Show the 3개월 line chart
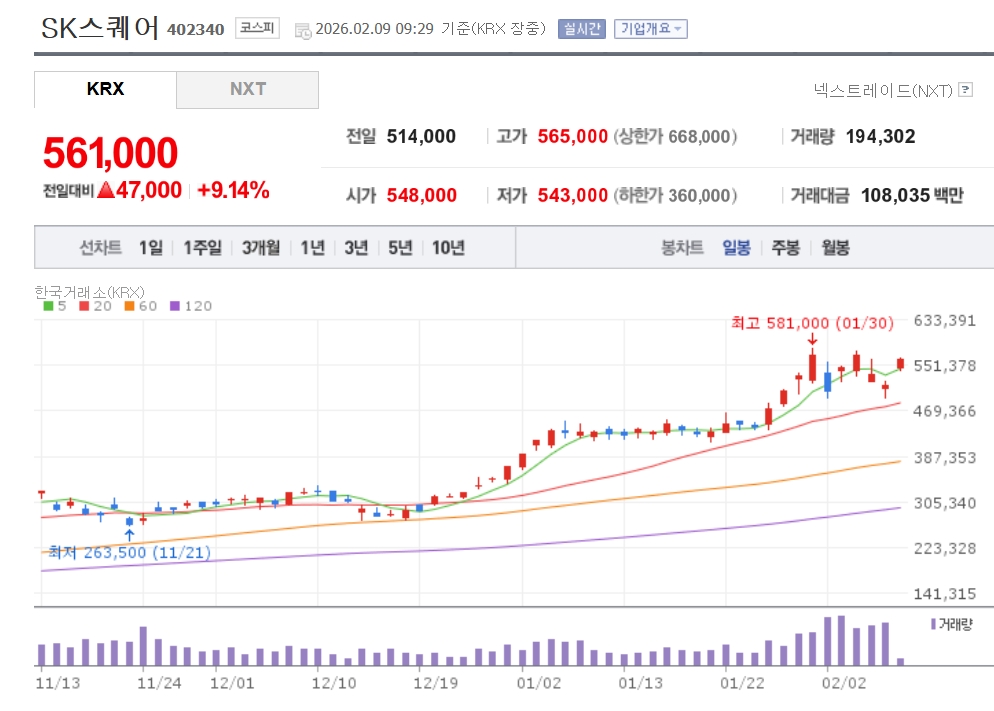This screenshot has height=711, width=994. pos(261,248)
